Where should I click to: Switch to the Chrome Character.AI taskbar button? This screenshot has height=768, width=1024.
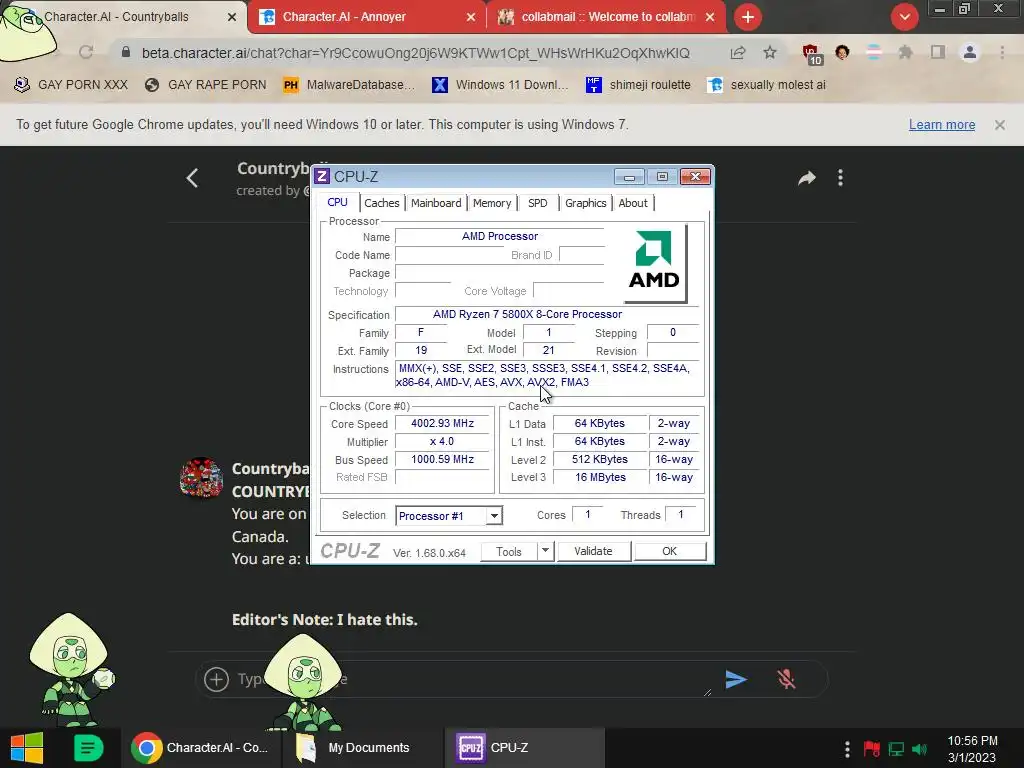(201, 748)
